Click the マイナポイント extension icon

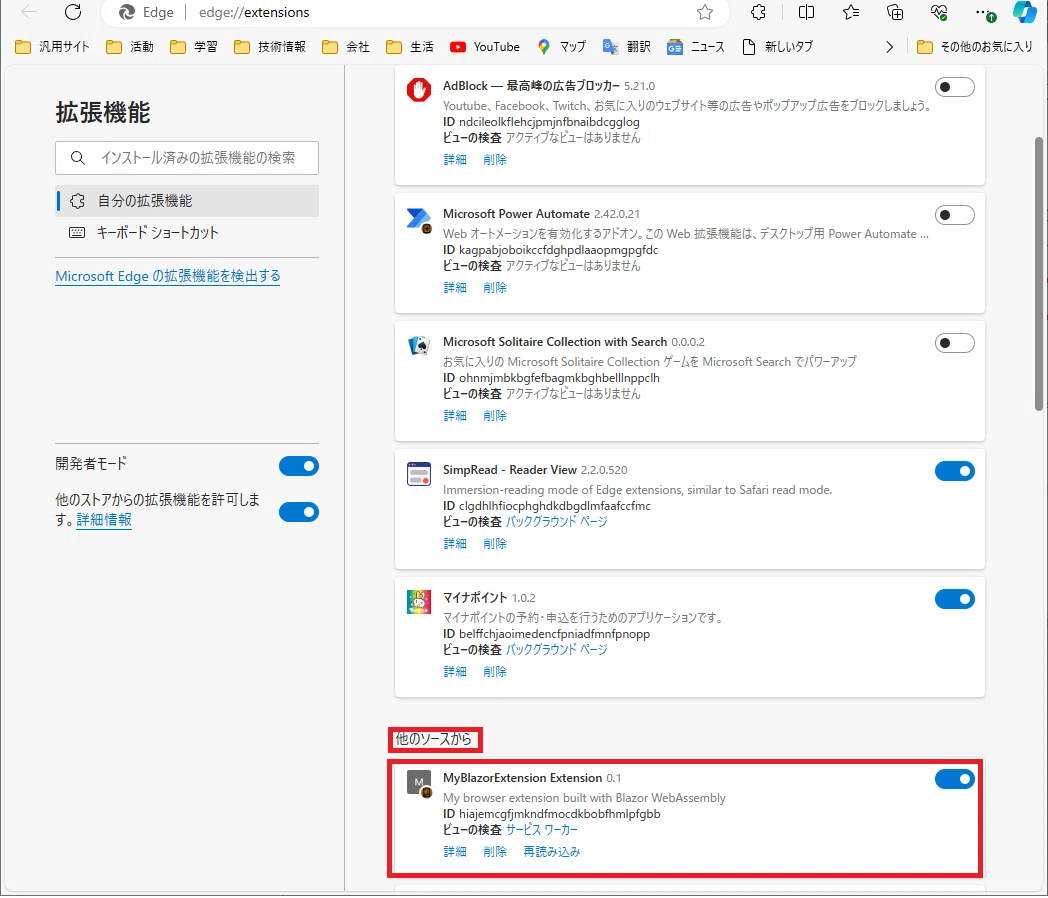coord(419,601)
